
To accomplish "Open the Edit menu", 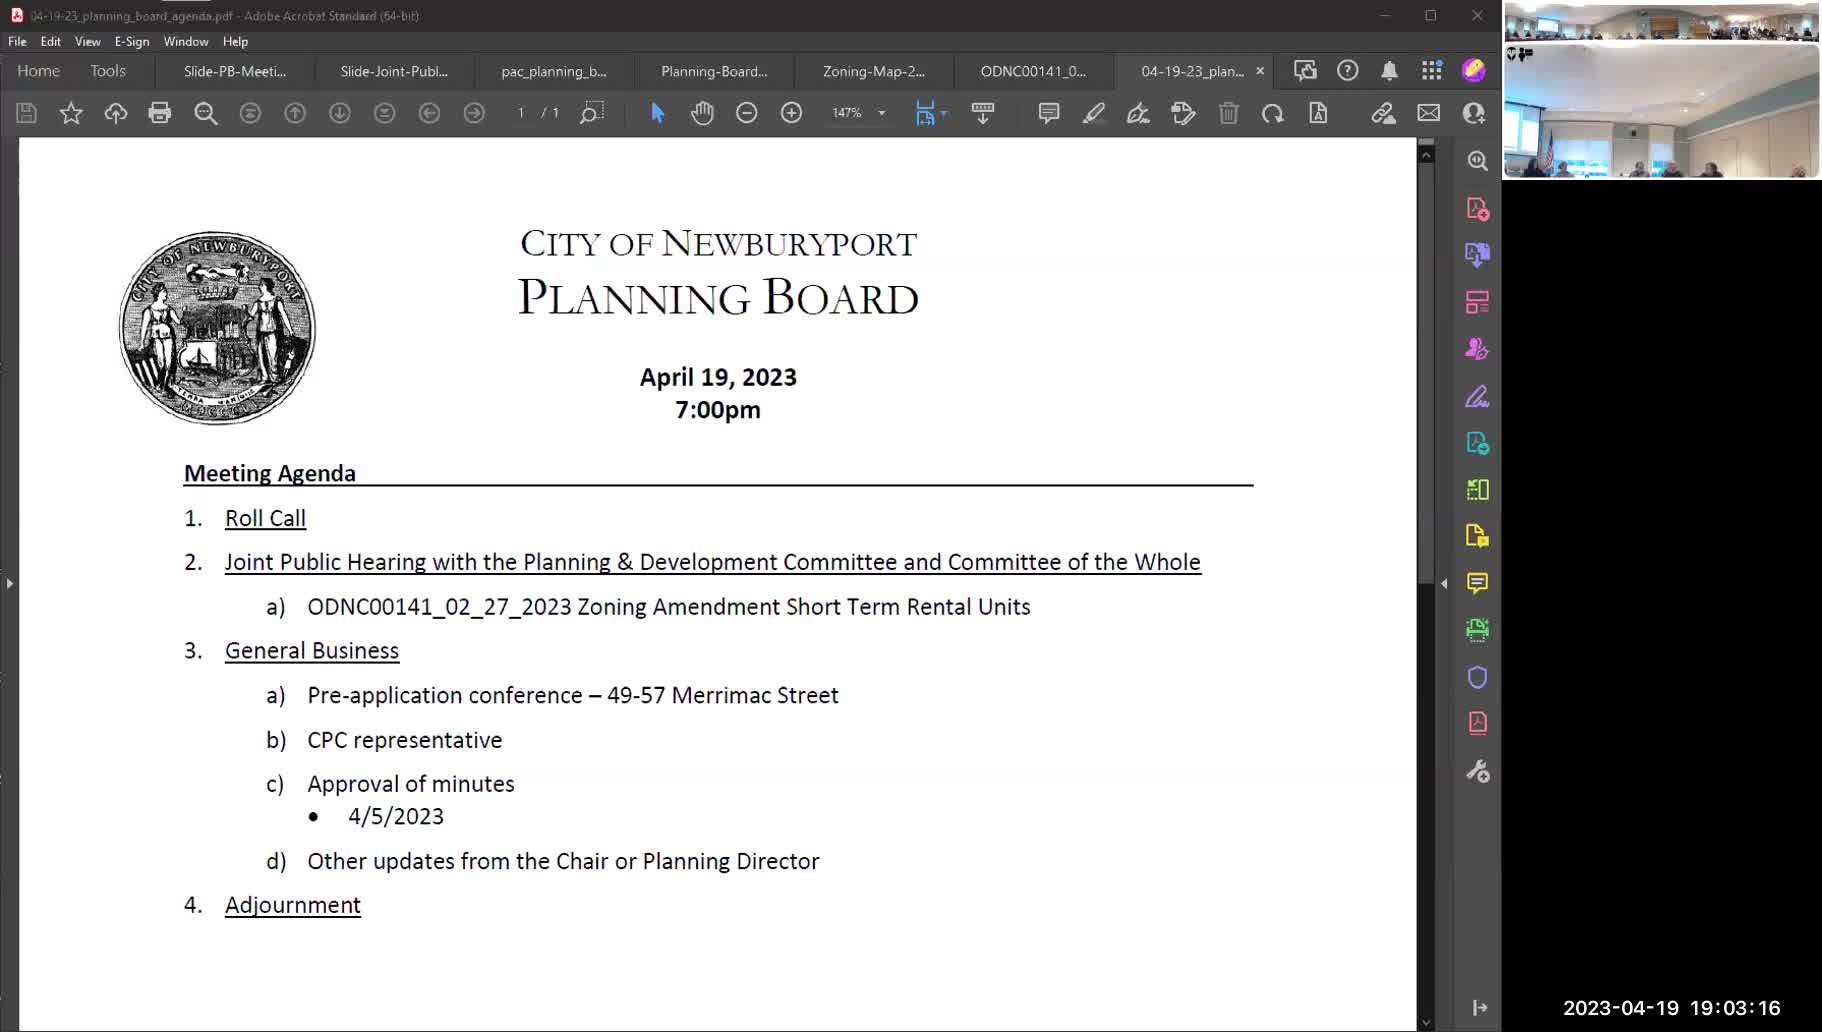I will pyautogui.click(x=51, y=41).
